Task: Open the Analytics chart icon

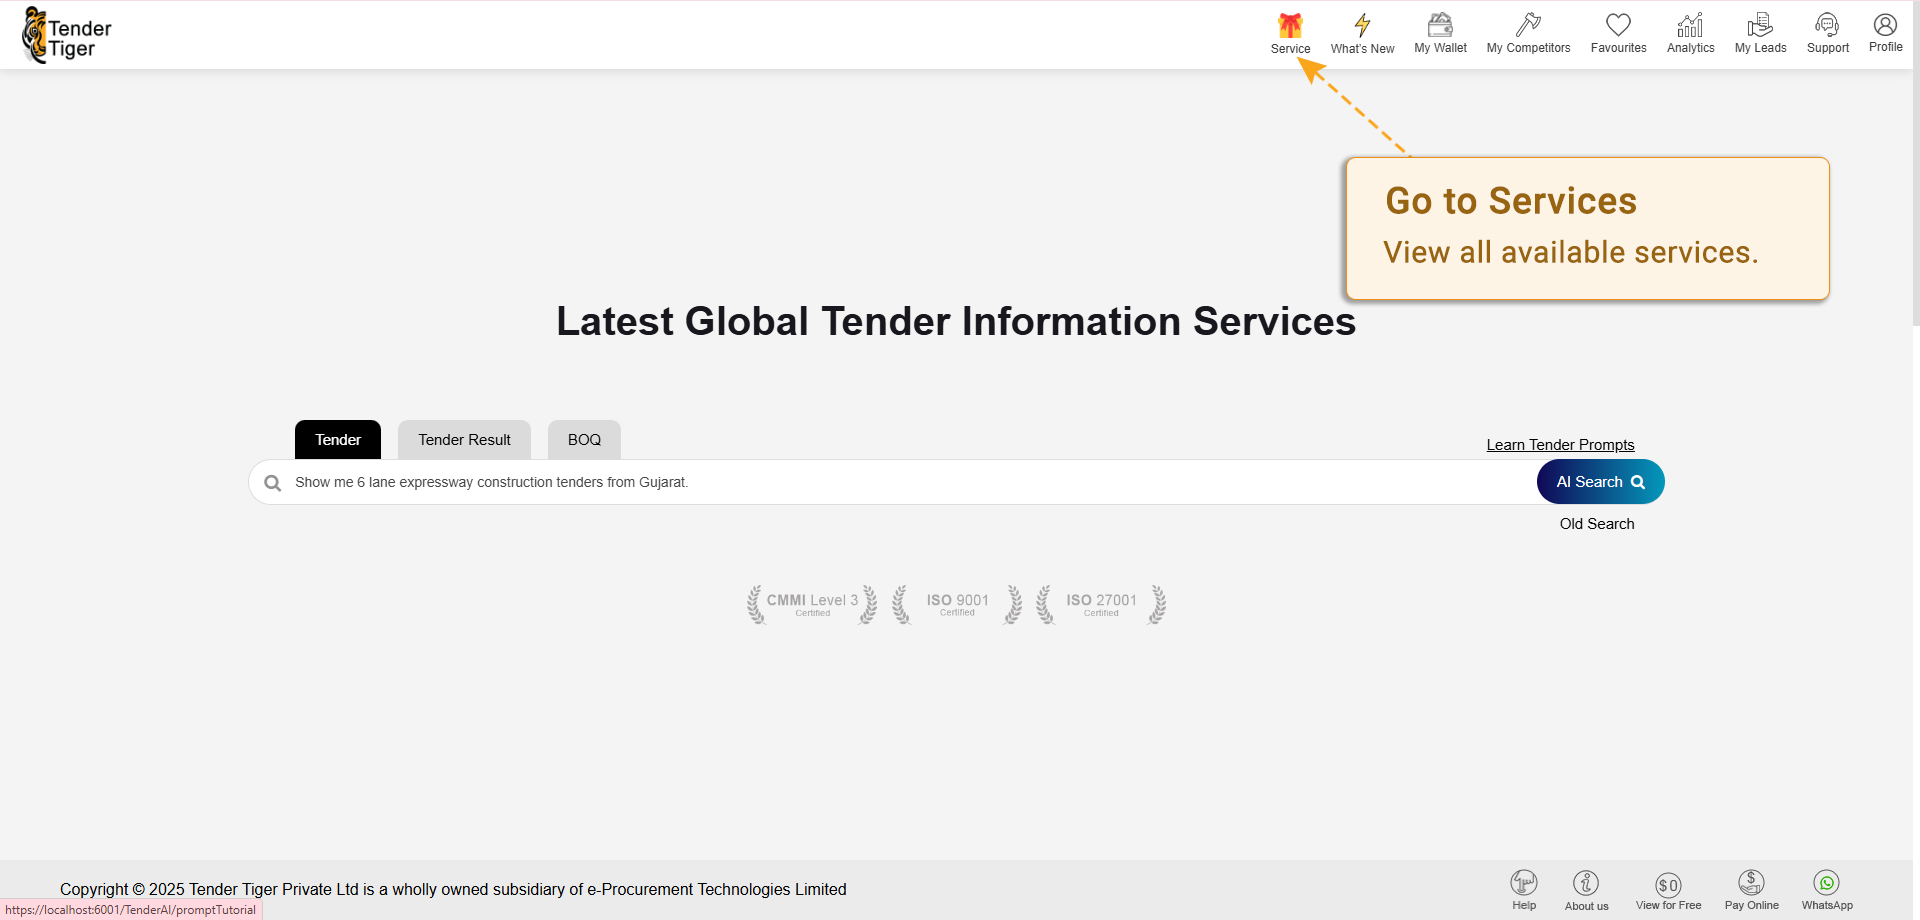Action: [1690, 26]
